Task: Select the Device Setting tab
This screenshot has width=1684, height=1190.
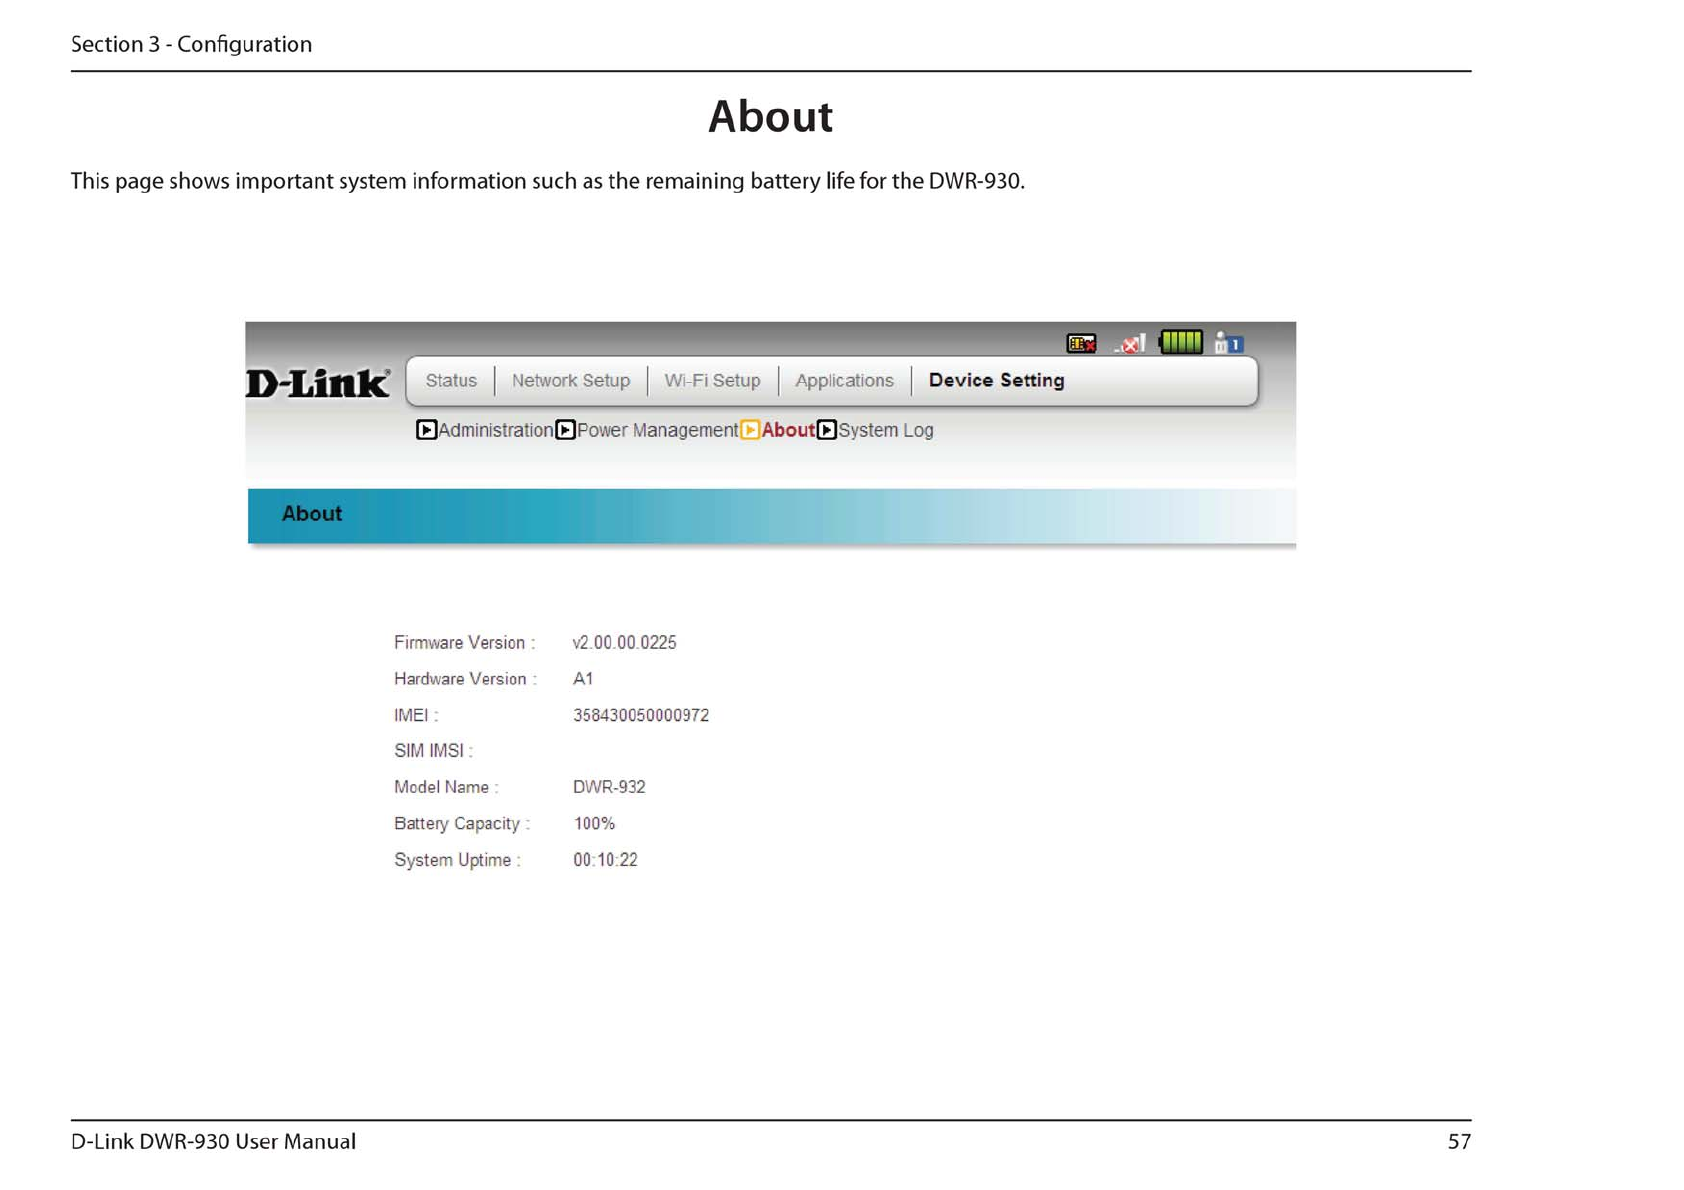Action: (x=996, y=381)
